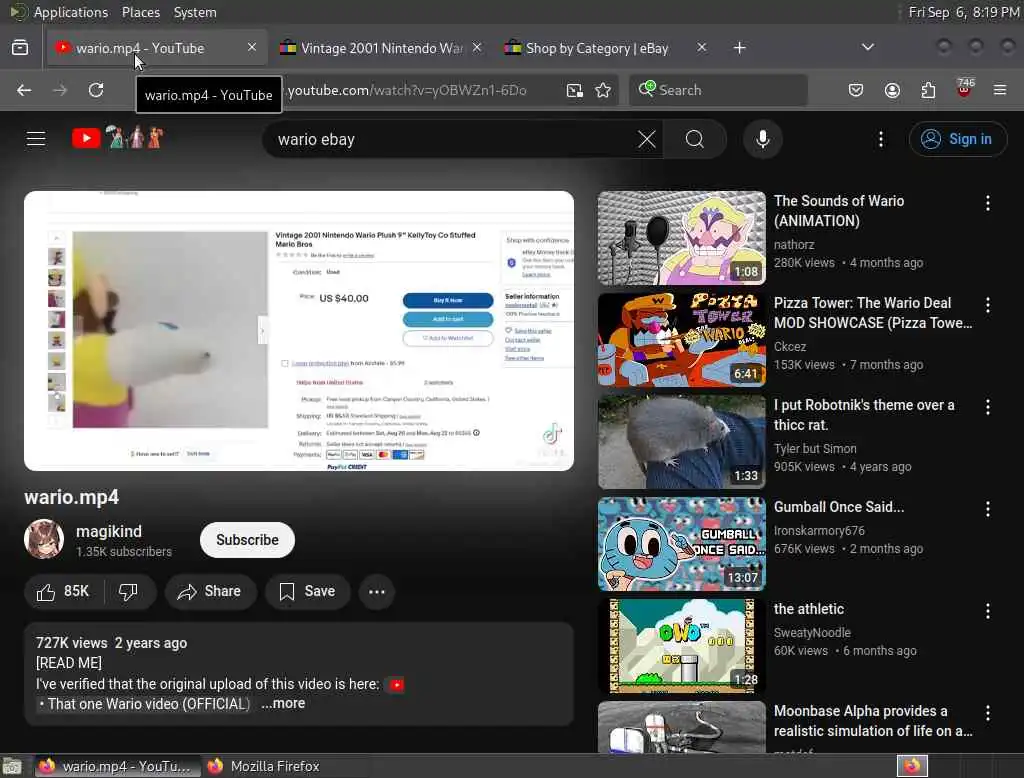Reload the current page
Screen dimensions: 1024x778
coord(96,90)
